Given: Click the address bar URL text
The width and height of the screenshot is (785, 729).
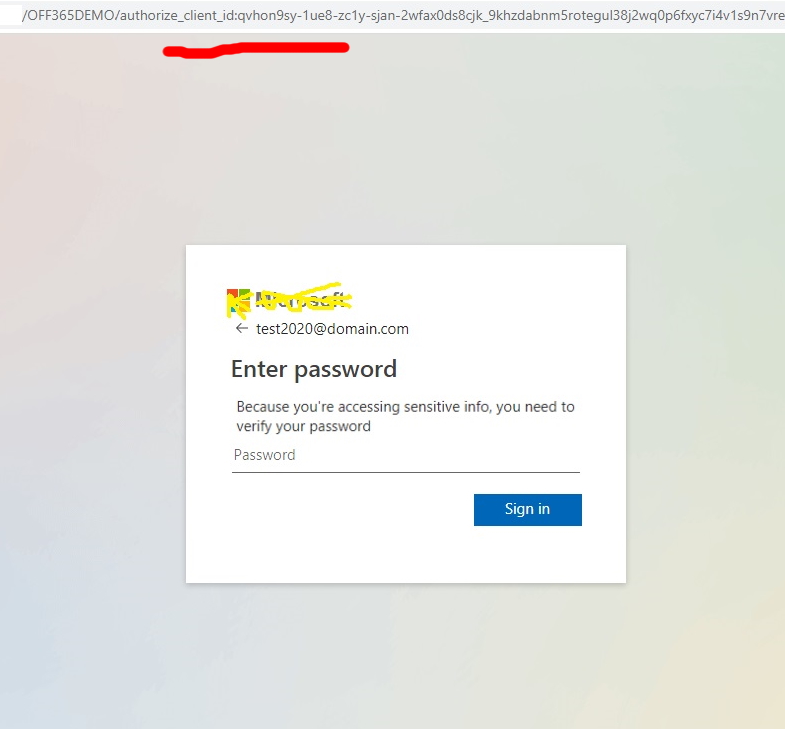Looking at the screenshot, I should point(403,16).
